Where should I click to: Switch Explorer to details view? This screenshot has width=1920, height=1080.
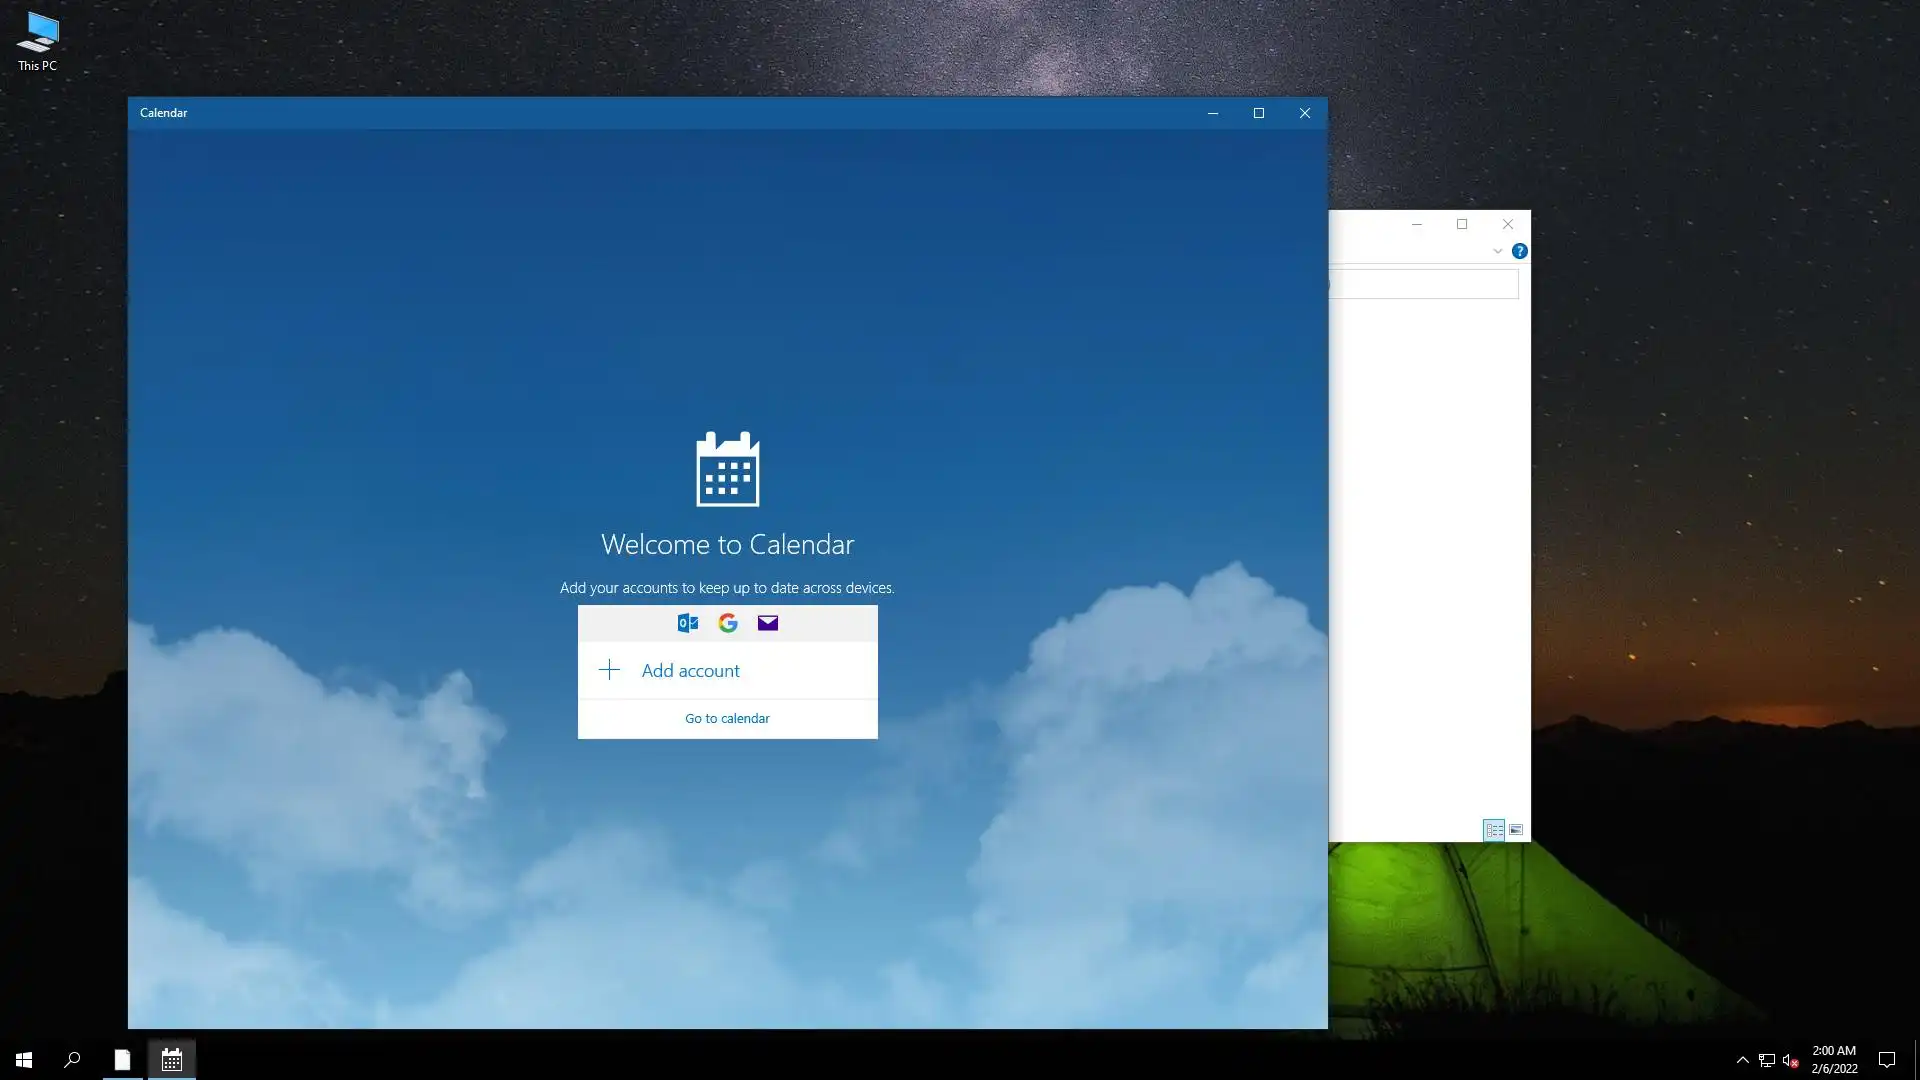pyautogui.click(x=1493, y=830)
